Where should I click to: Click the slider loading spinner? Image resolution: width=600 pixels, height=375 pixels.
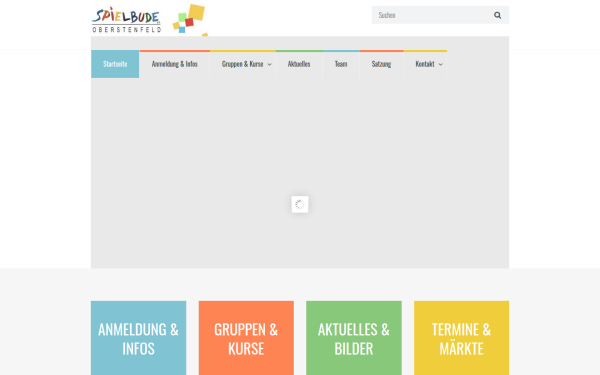click(300, 205)
